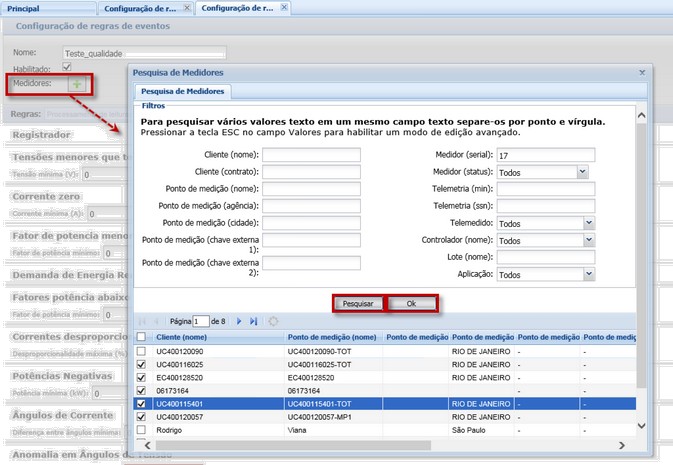Jump to last page of results
The width and height of the screenshot is (673, 465).
point(253,321)
